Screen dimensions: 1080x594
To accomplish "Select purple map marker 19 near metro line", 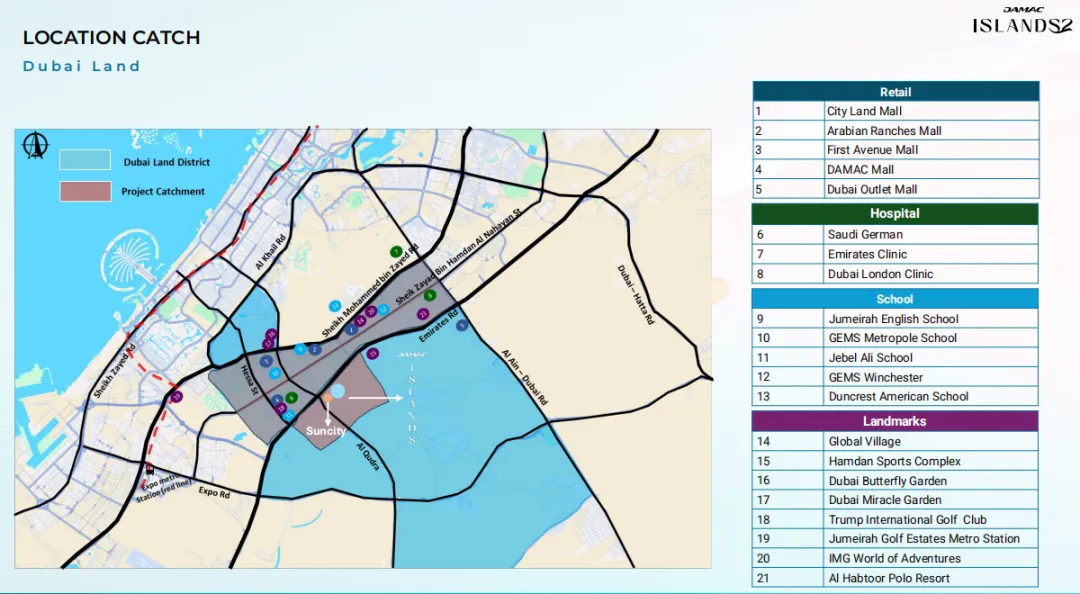I will (x=177, y=396).
